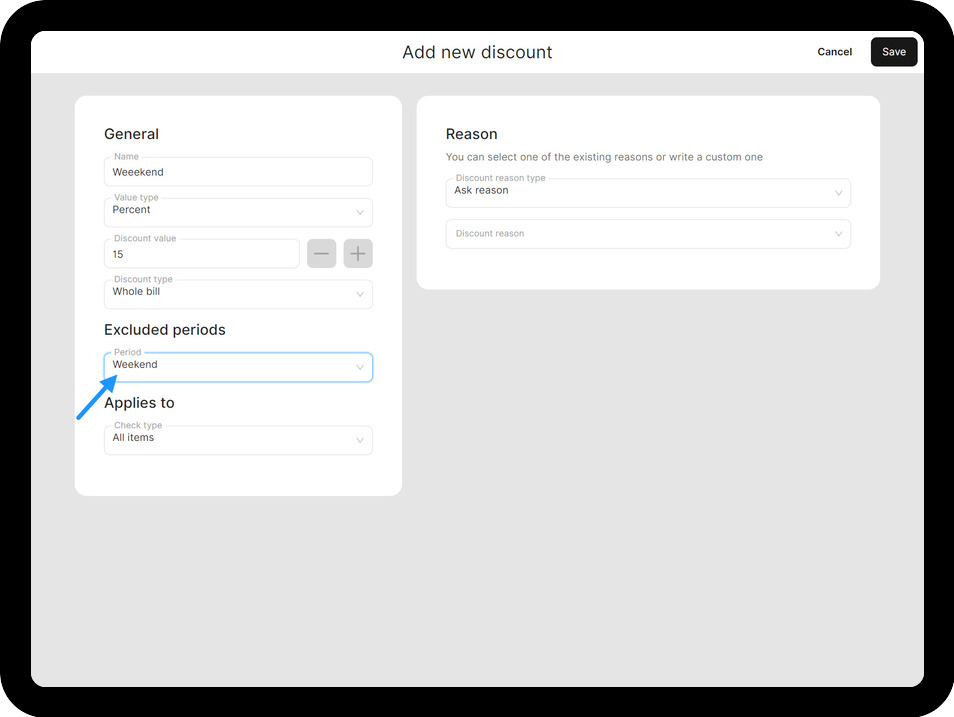The image size is (954, 717).
Task: Click the Discount value field showing 15
Action: coord(201,254)
